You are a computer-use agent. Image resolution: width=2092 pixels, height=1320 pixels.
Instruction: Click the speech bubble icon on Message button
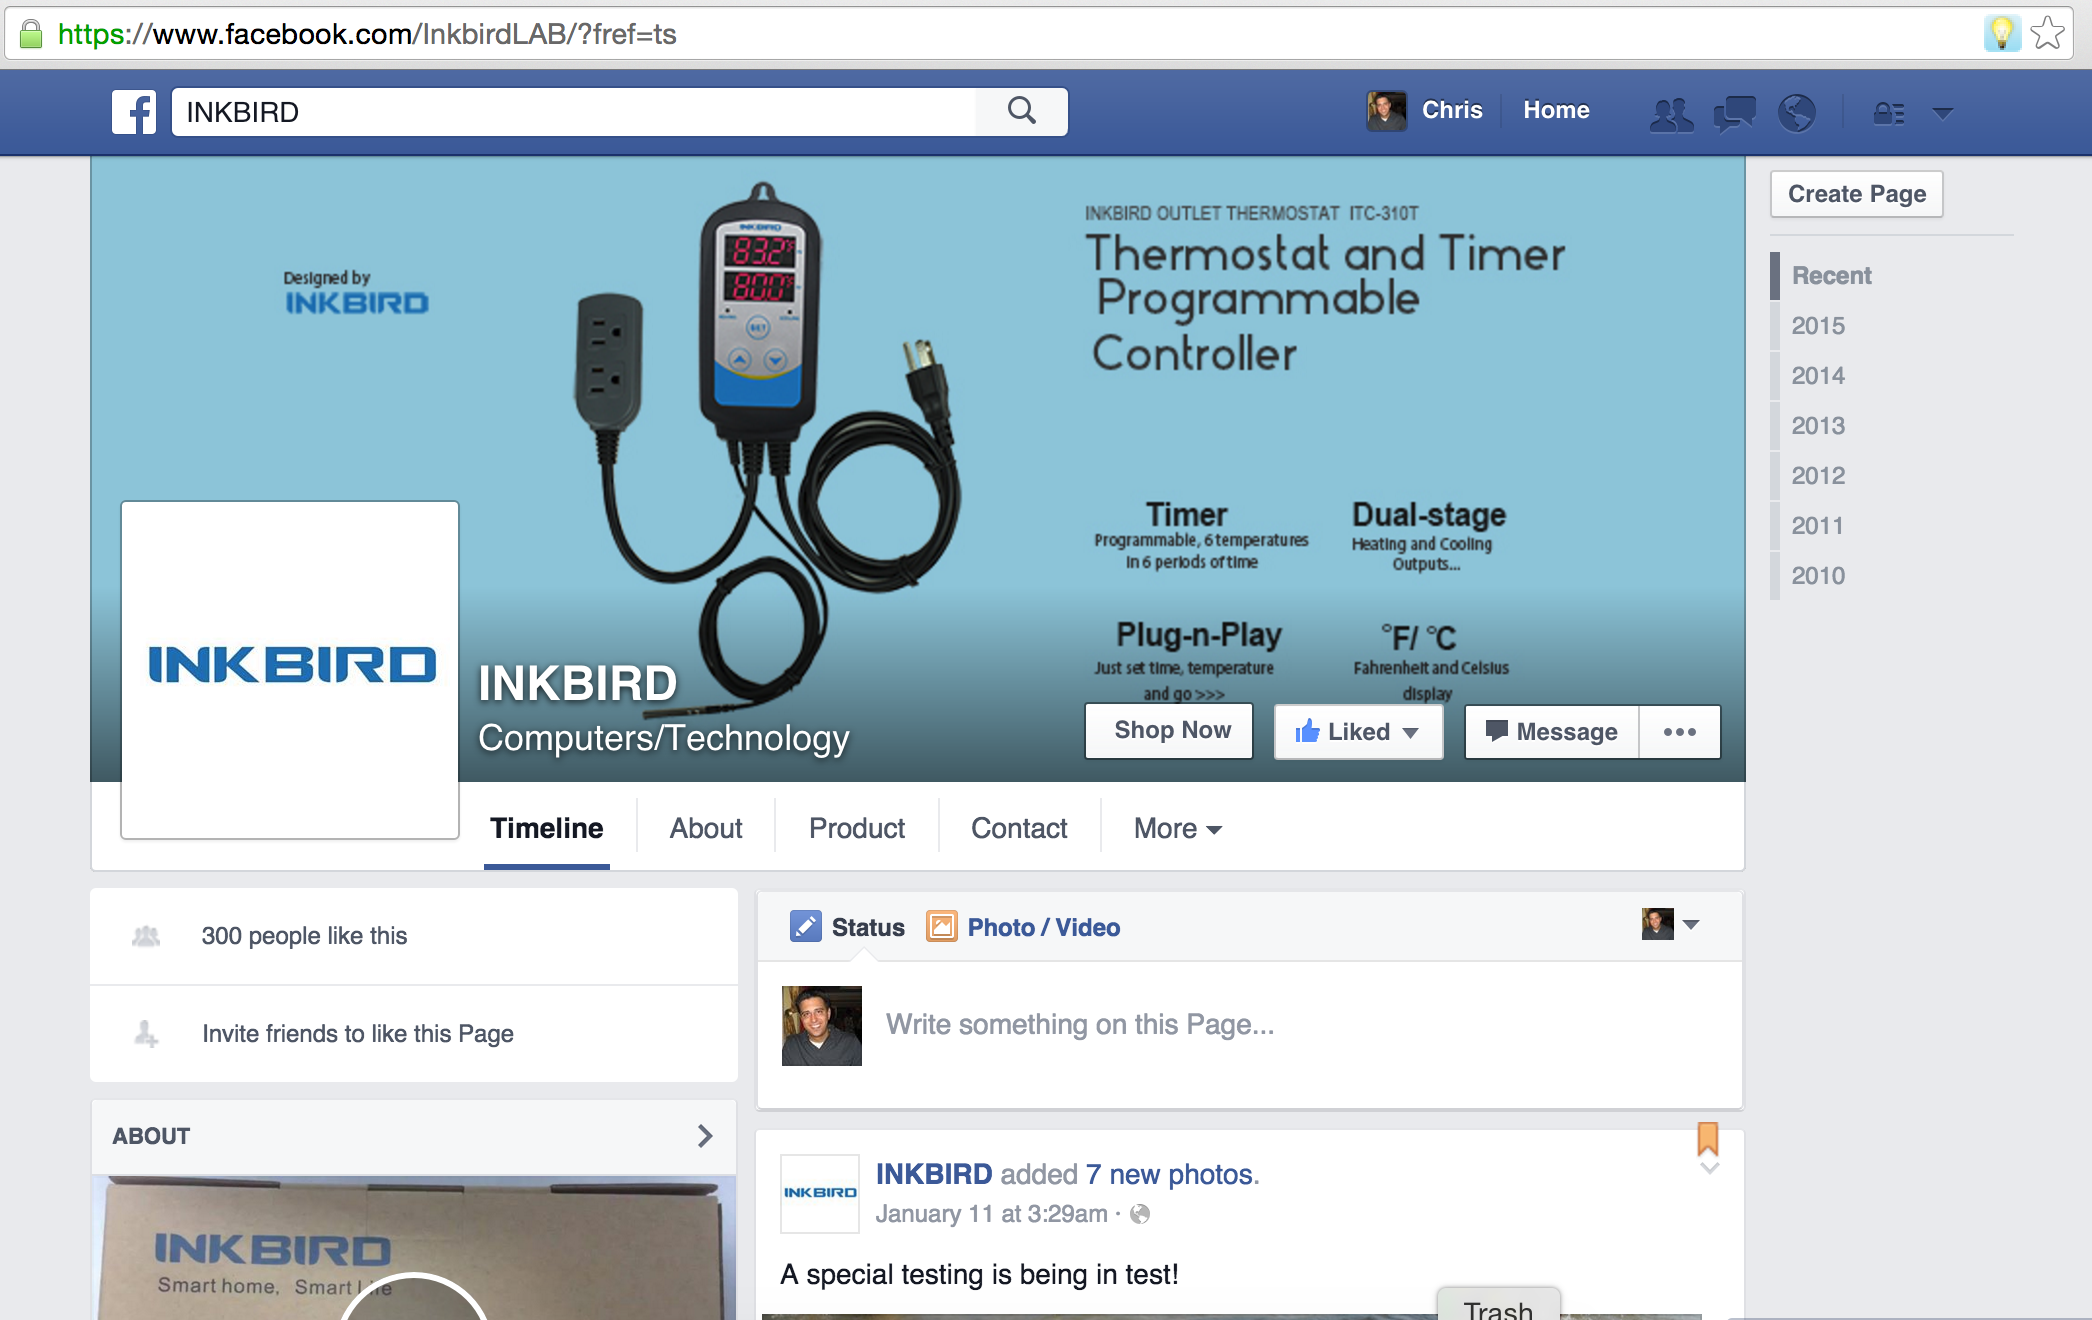pos(1496,731)
